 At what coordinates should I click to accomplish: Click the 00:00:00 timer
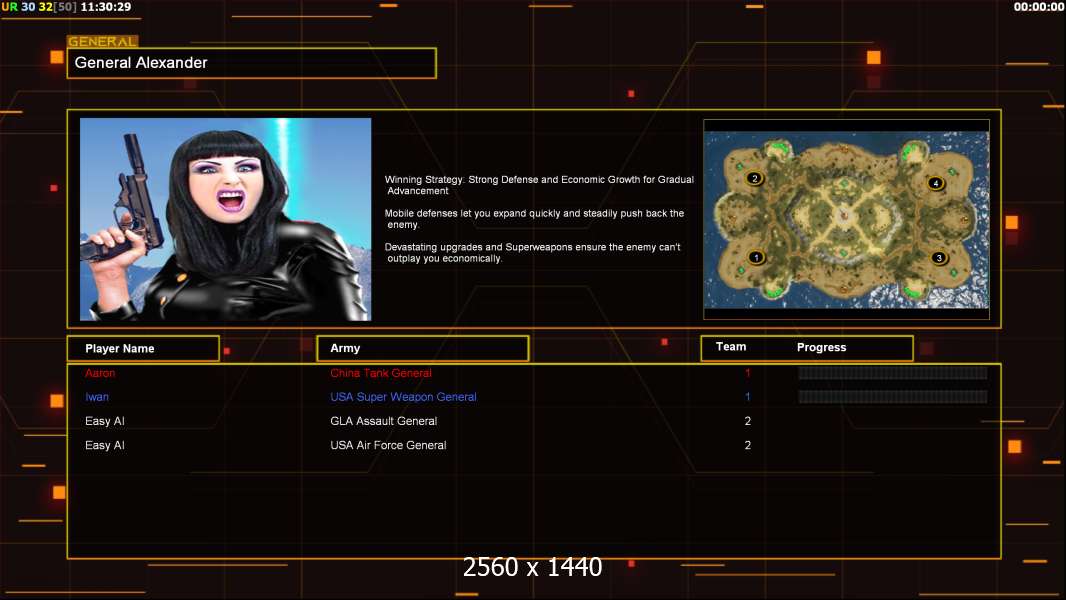click(x=1038, y=7)
